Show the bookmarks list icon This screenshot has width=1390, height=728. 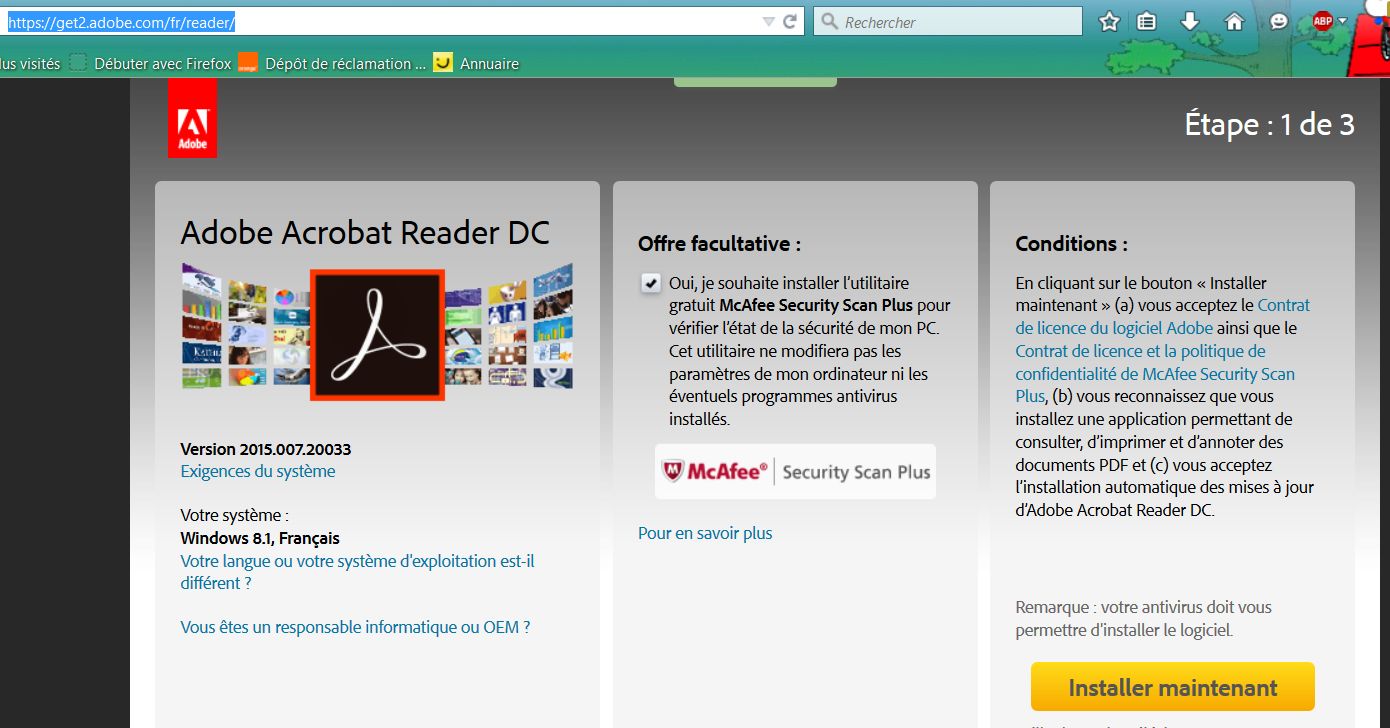1147,21
